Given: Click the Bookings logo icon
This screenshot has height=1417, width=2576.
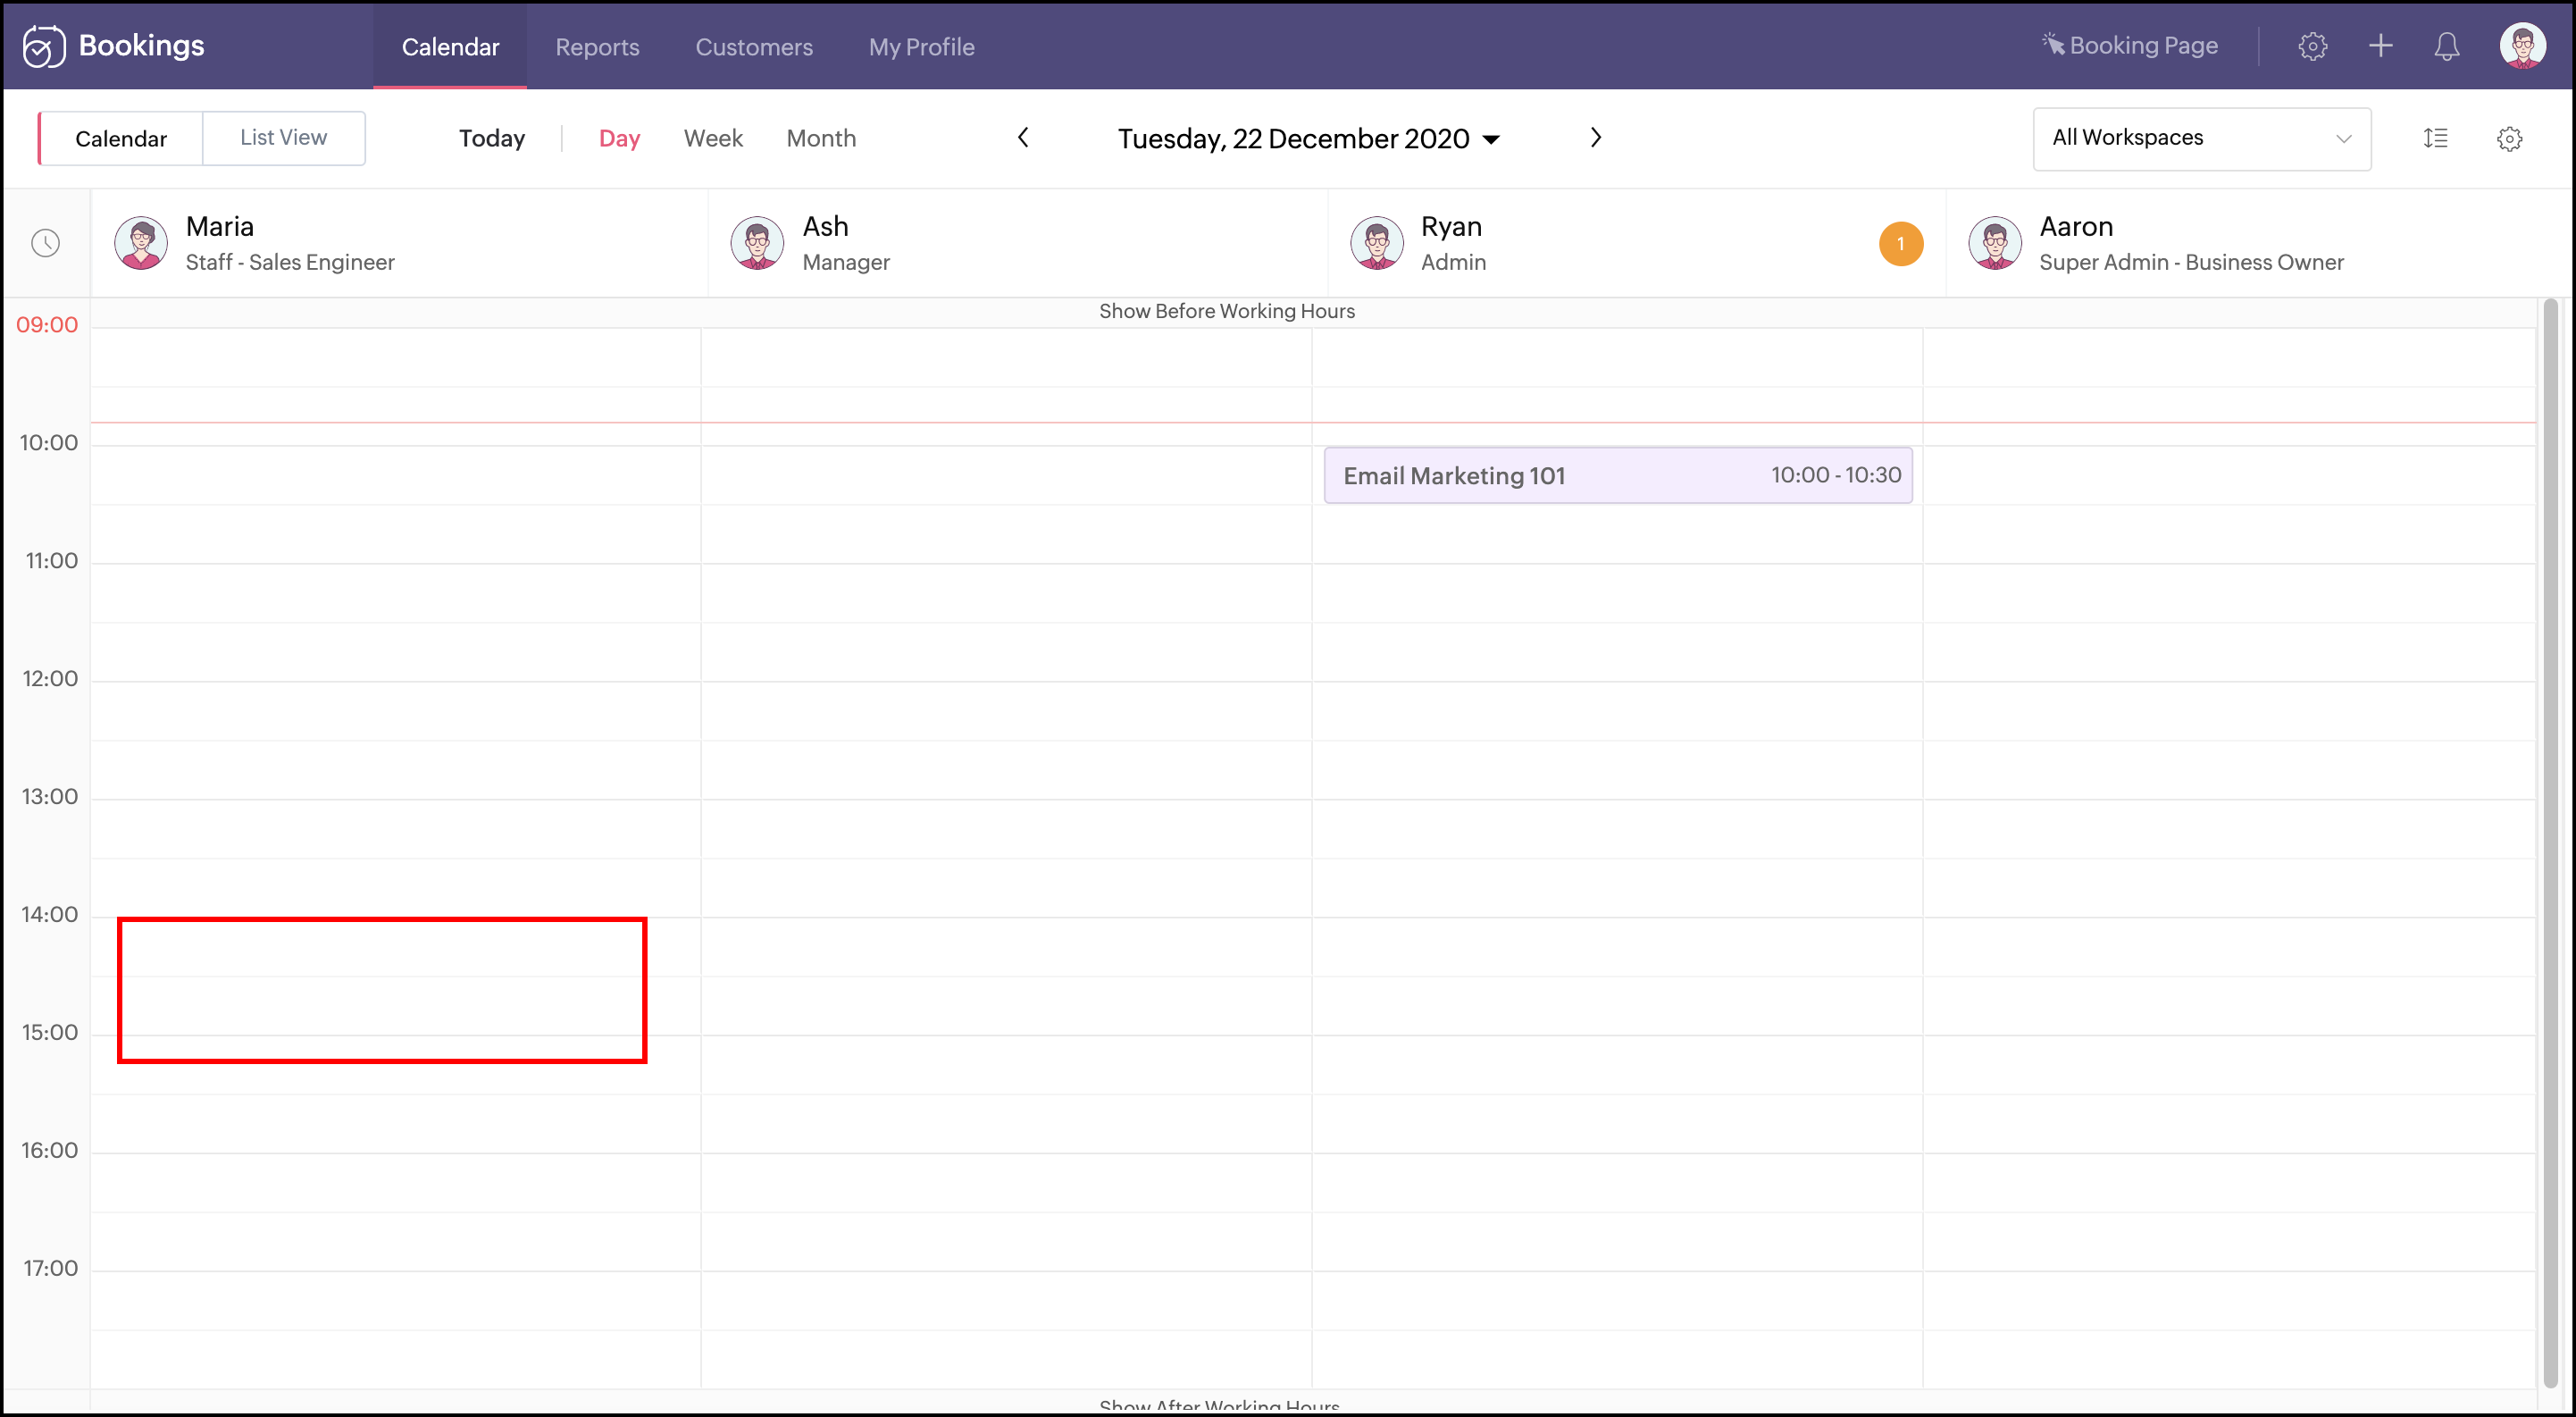Looking at the screenshot, I should click(x=44, y=46).
